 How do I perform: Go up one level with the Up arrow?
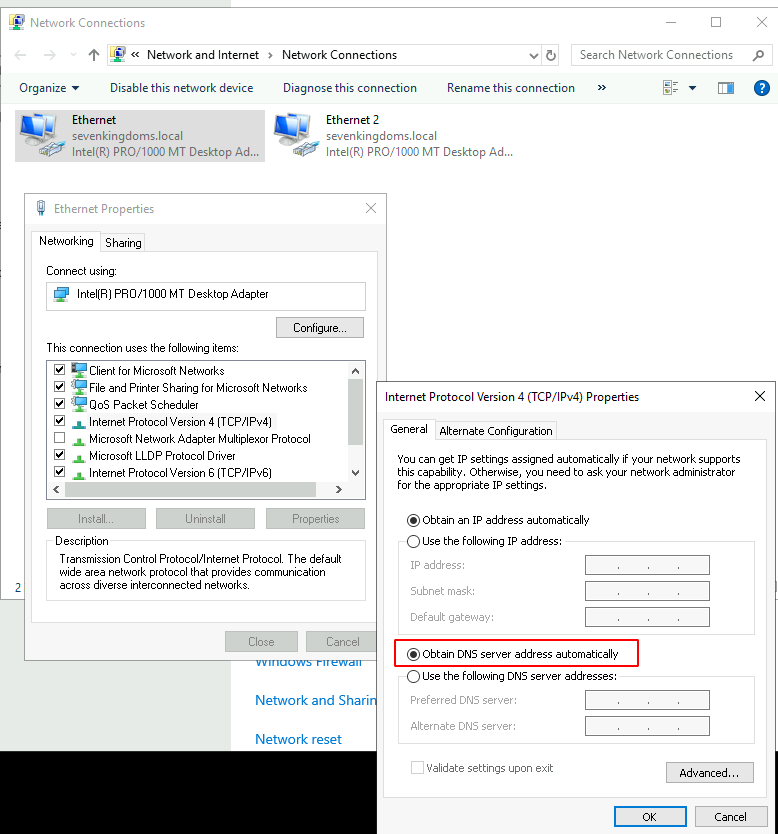pos(94,55)
